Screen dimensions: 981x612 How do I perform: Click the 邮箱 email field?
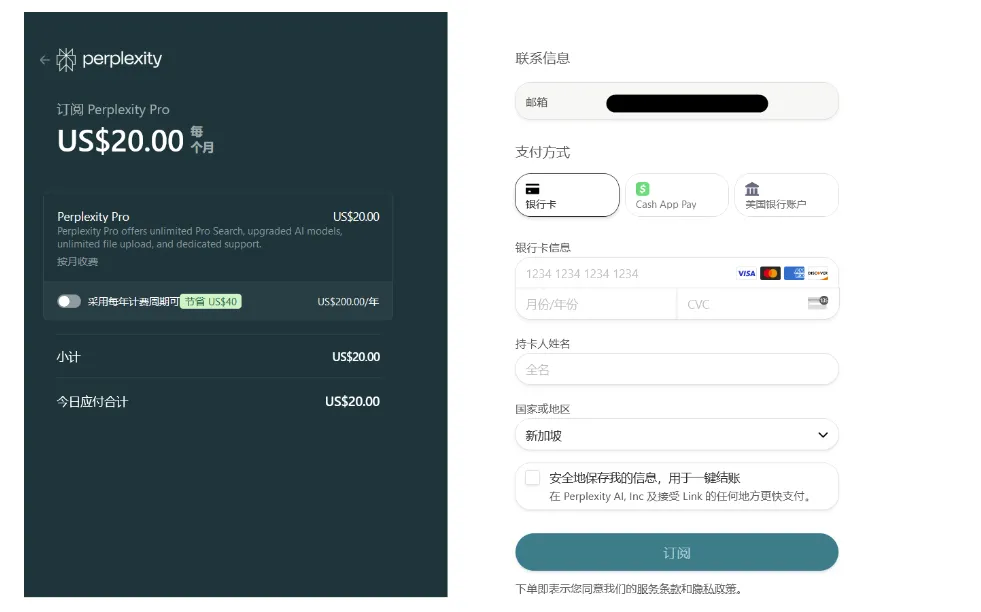(677, 101)
